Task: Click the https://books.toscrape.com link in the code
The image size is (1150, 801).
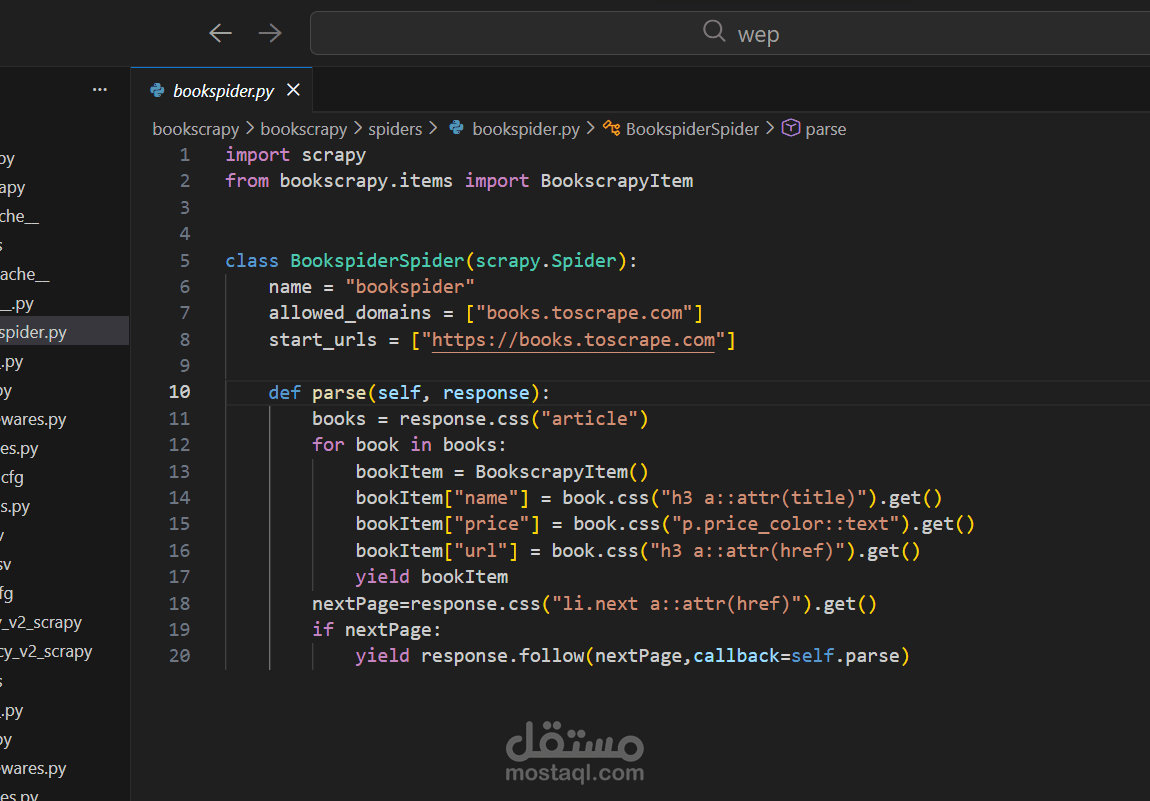Action: pyautogui.click(x=574, y=340)
